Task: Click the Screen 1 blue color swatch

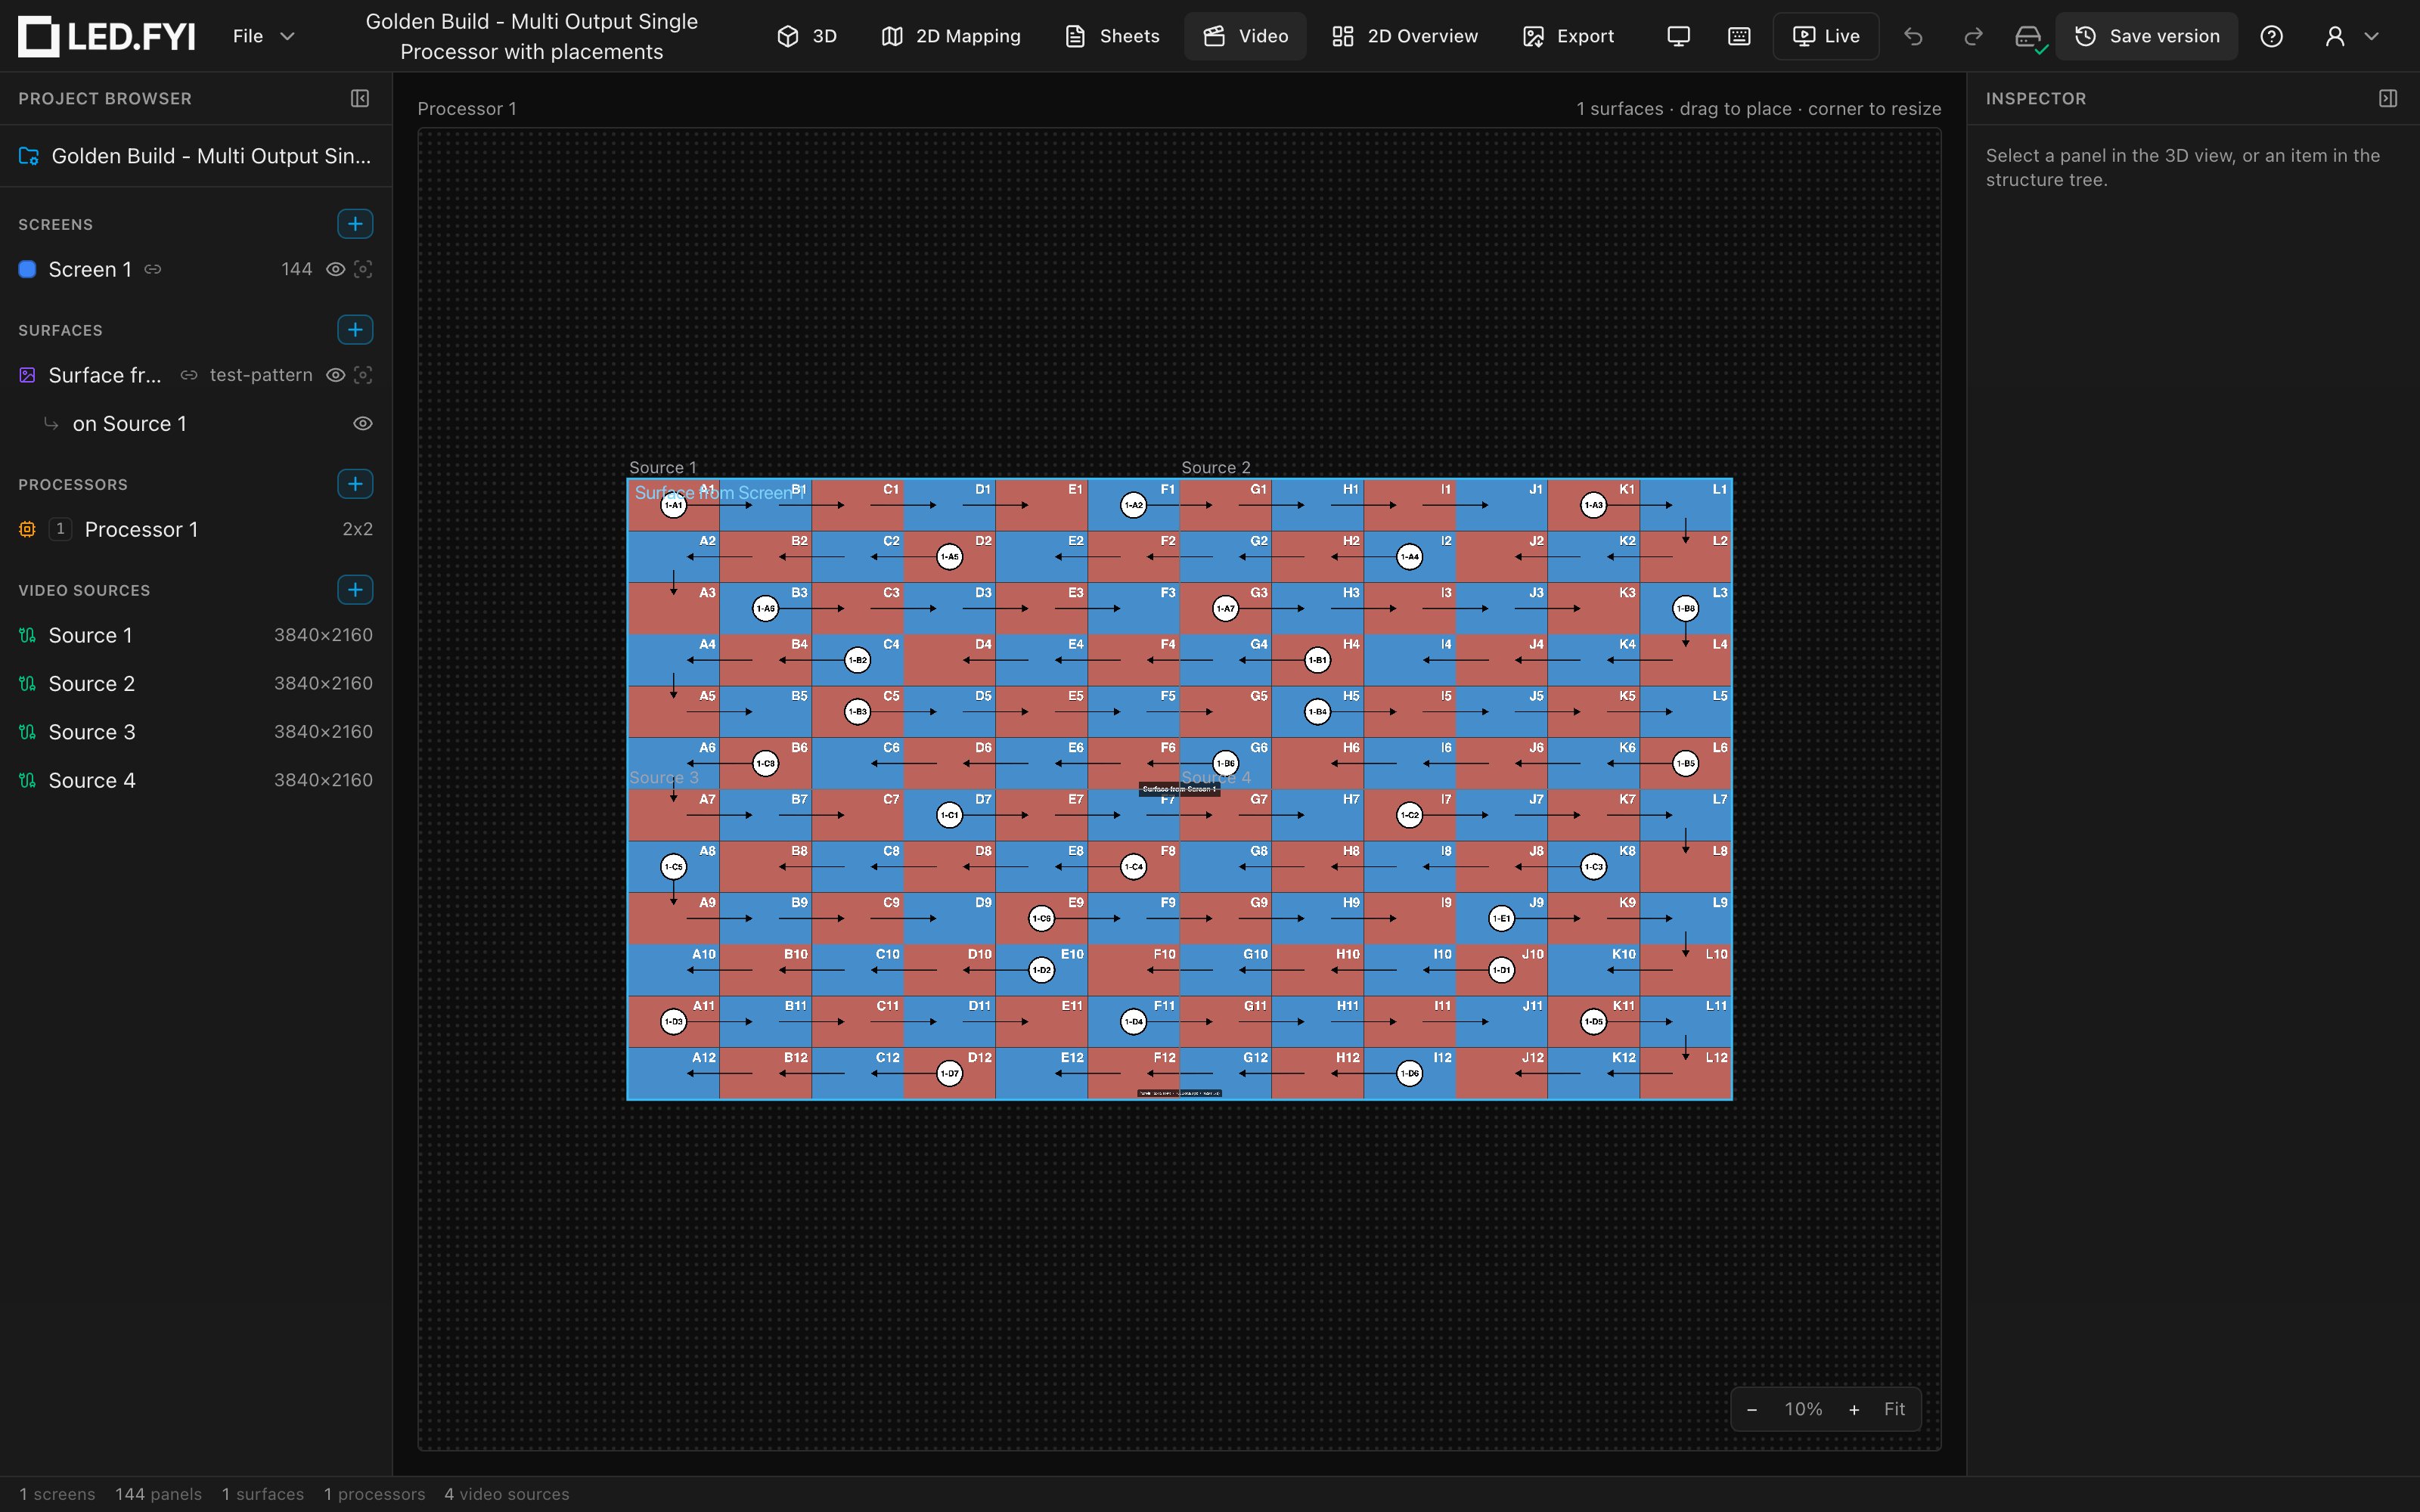Action: 28,269
